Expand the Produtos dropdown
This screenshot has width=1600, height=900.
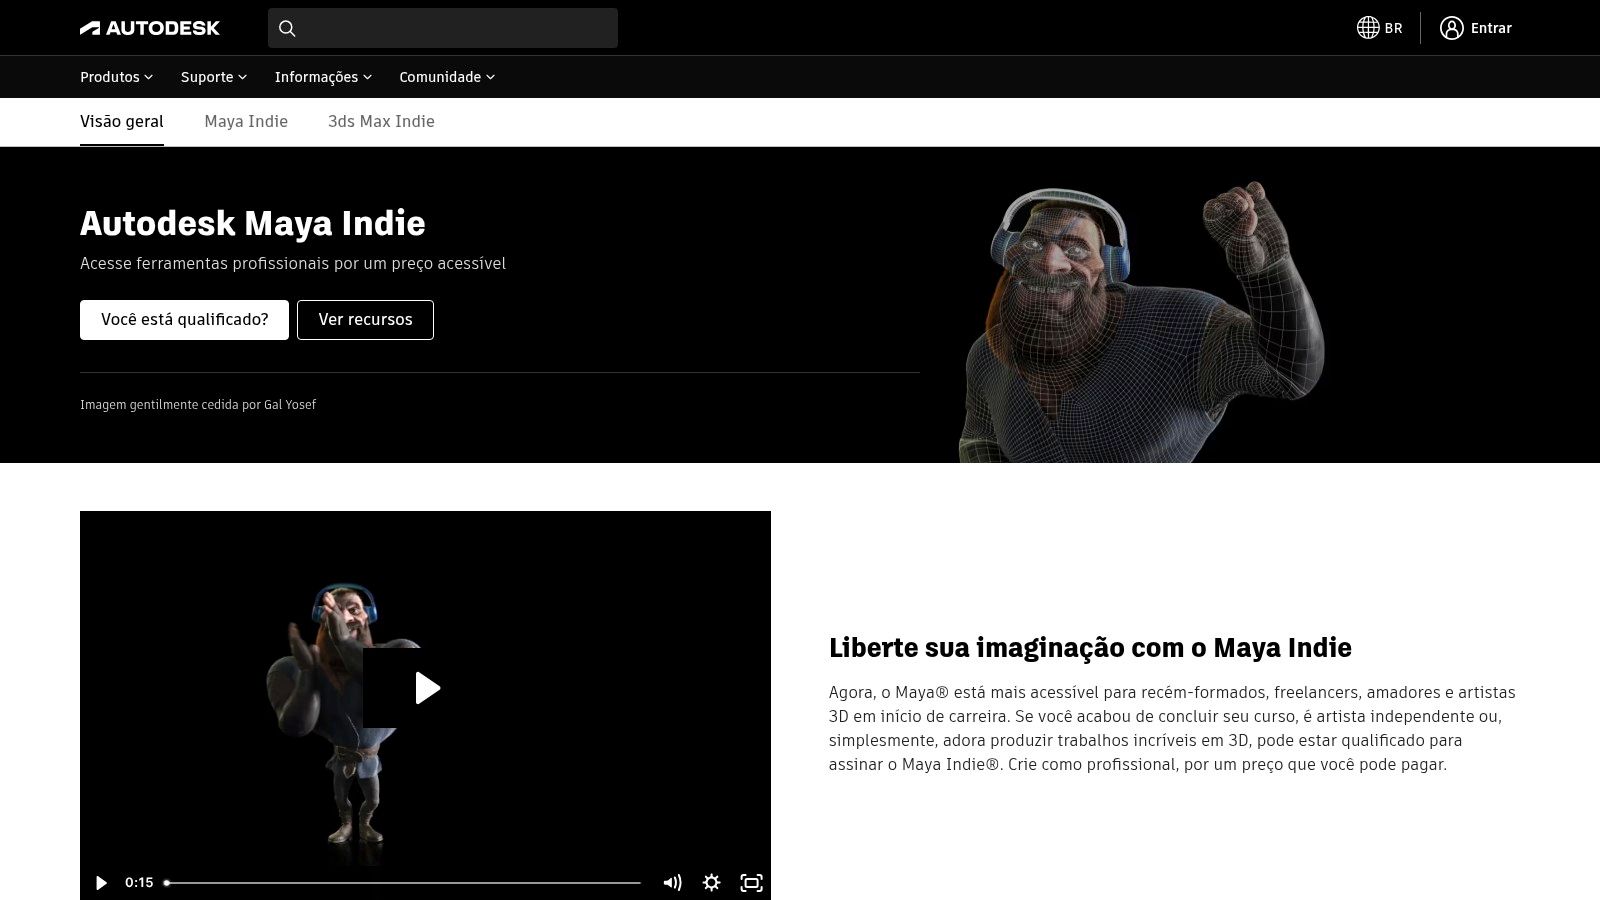click(115, 77)
